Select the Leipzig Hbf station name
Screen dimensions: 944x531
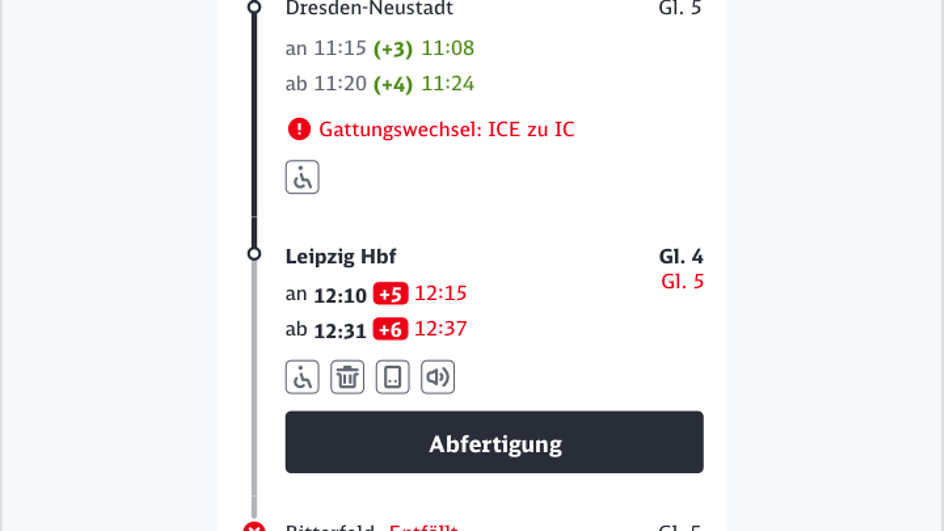click(x=341, y=256)
